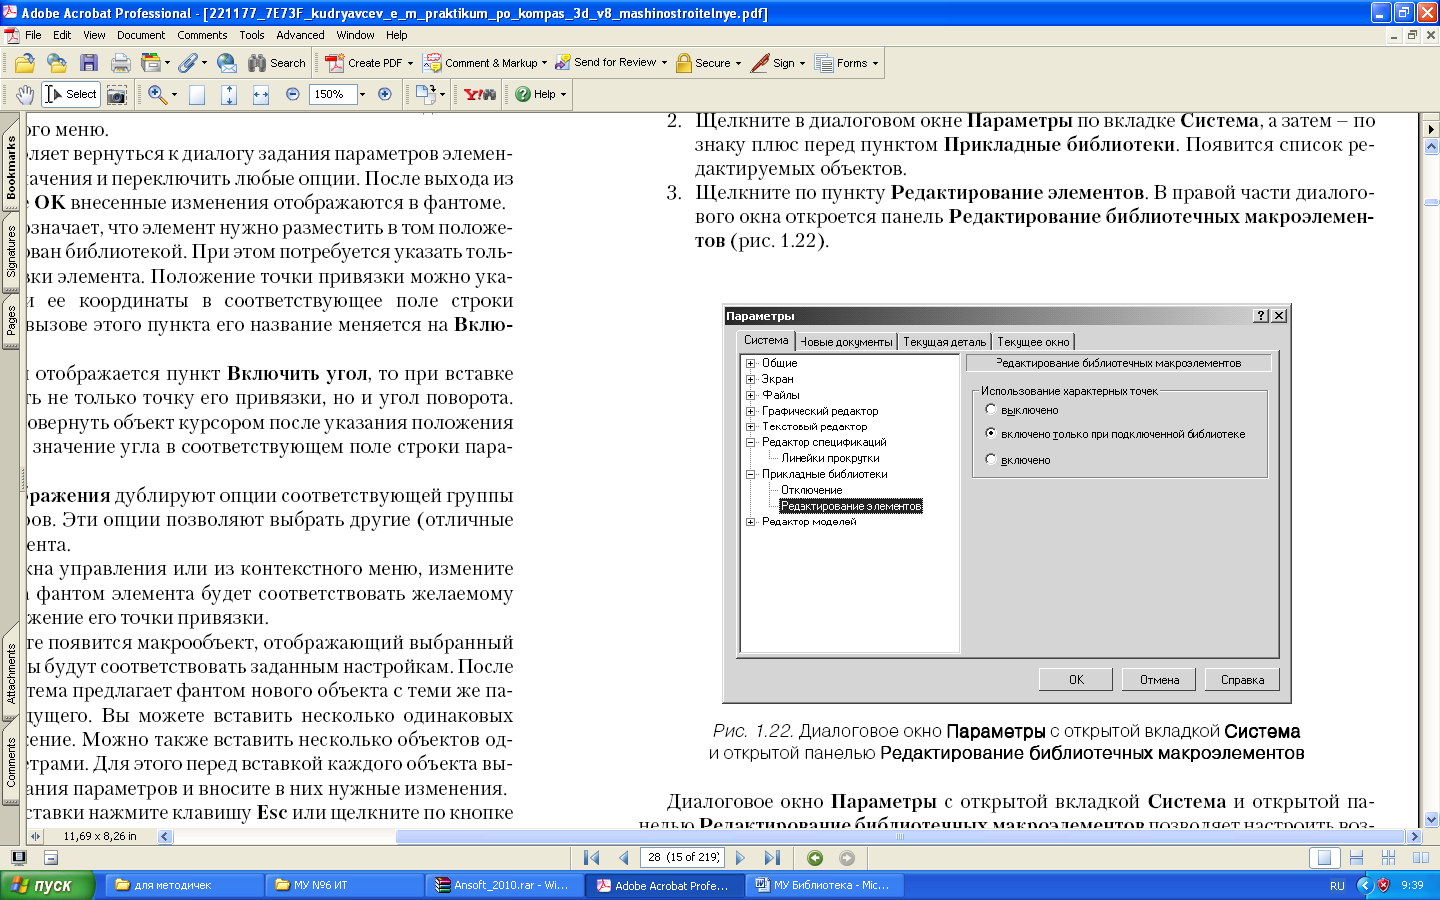Open the Sign toolbar button
The image size is (1440, 900).
[x=778, y=63]
